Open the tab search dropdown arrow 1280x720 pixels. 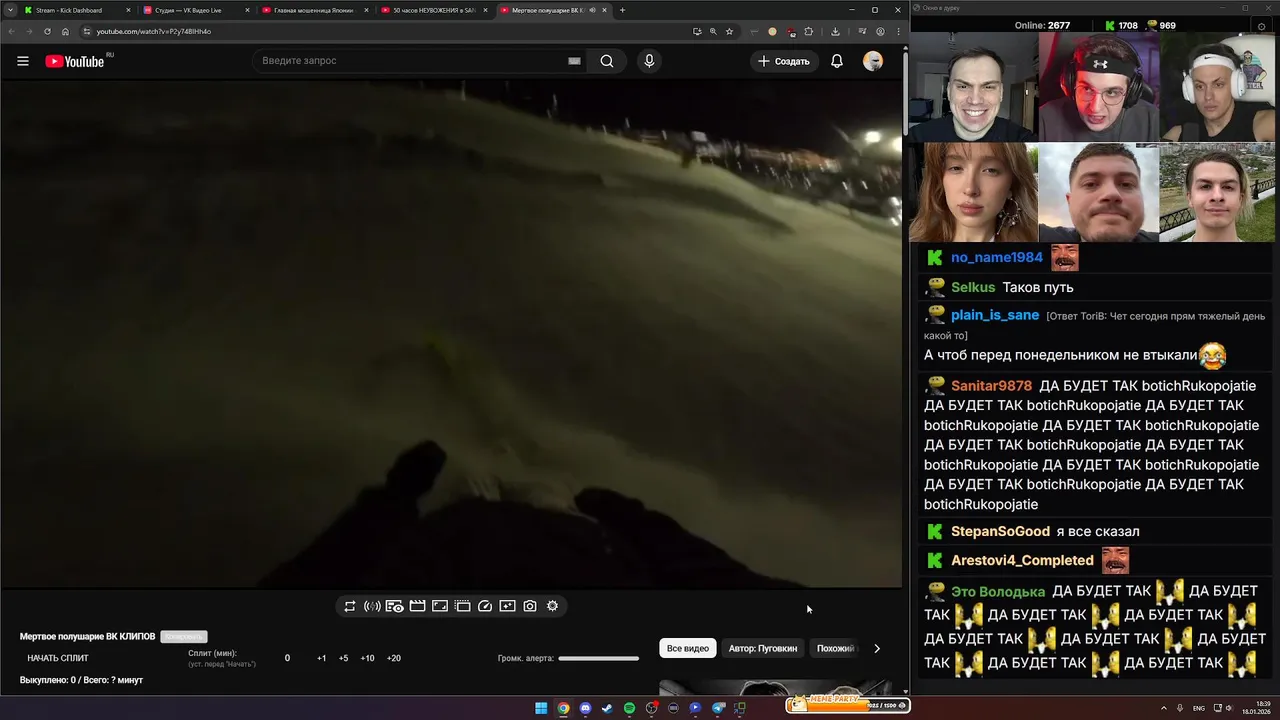[10, 10]
